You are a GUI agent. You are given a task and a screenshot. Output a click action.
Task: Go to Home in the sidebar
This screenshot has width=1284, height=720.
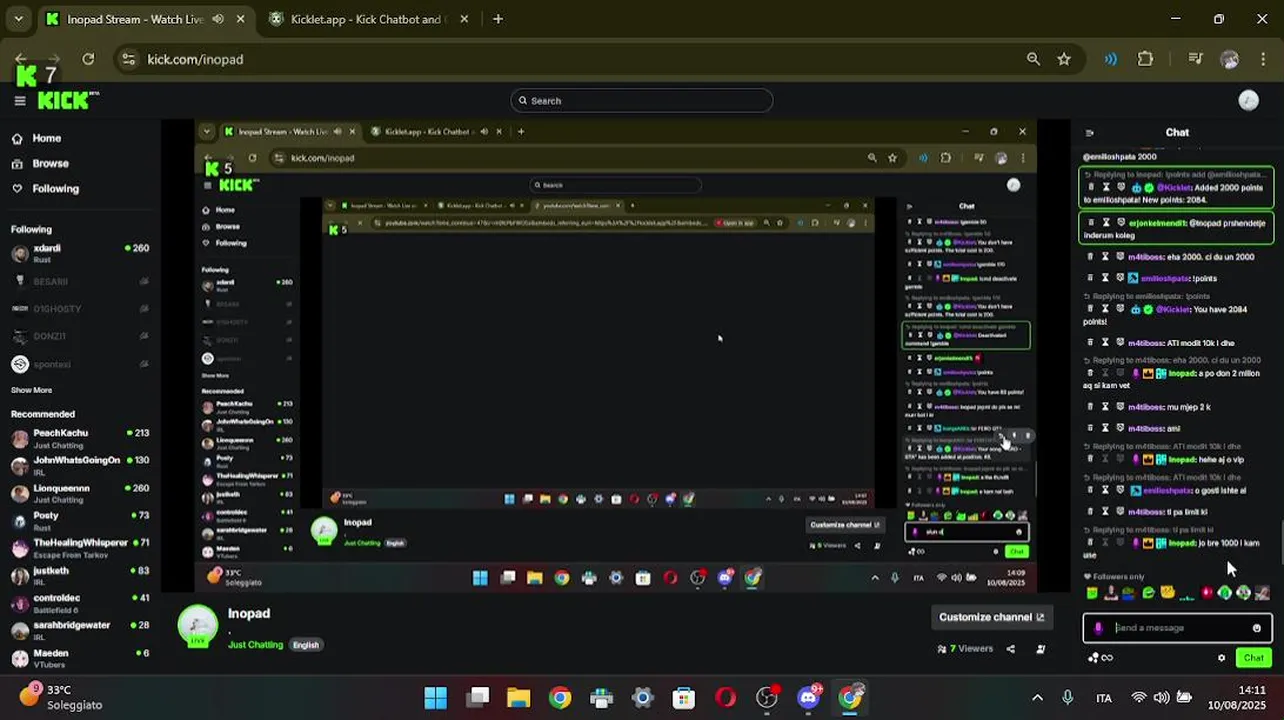click(46, 138)
